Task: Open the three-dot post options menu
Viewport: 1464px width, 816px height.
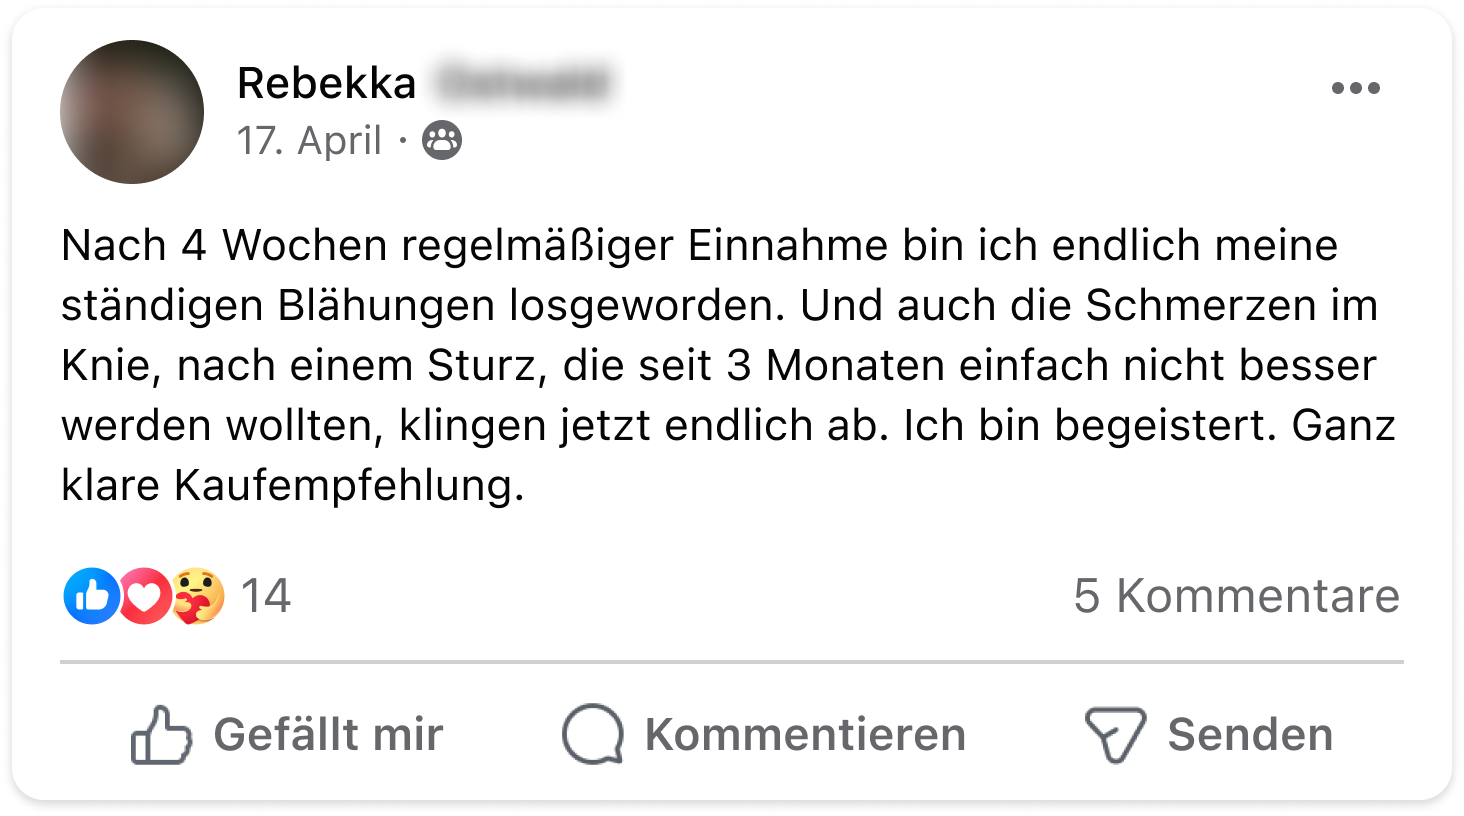Action: click(1355, 88)
